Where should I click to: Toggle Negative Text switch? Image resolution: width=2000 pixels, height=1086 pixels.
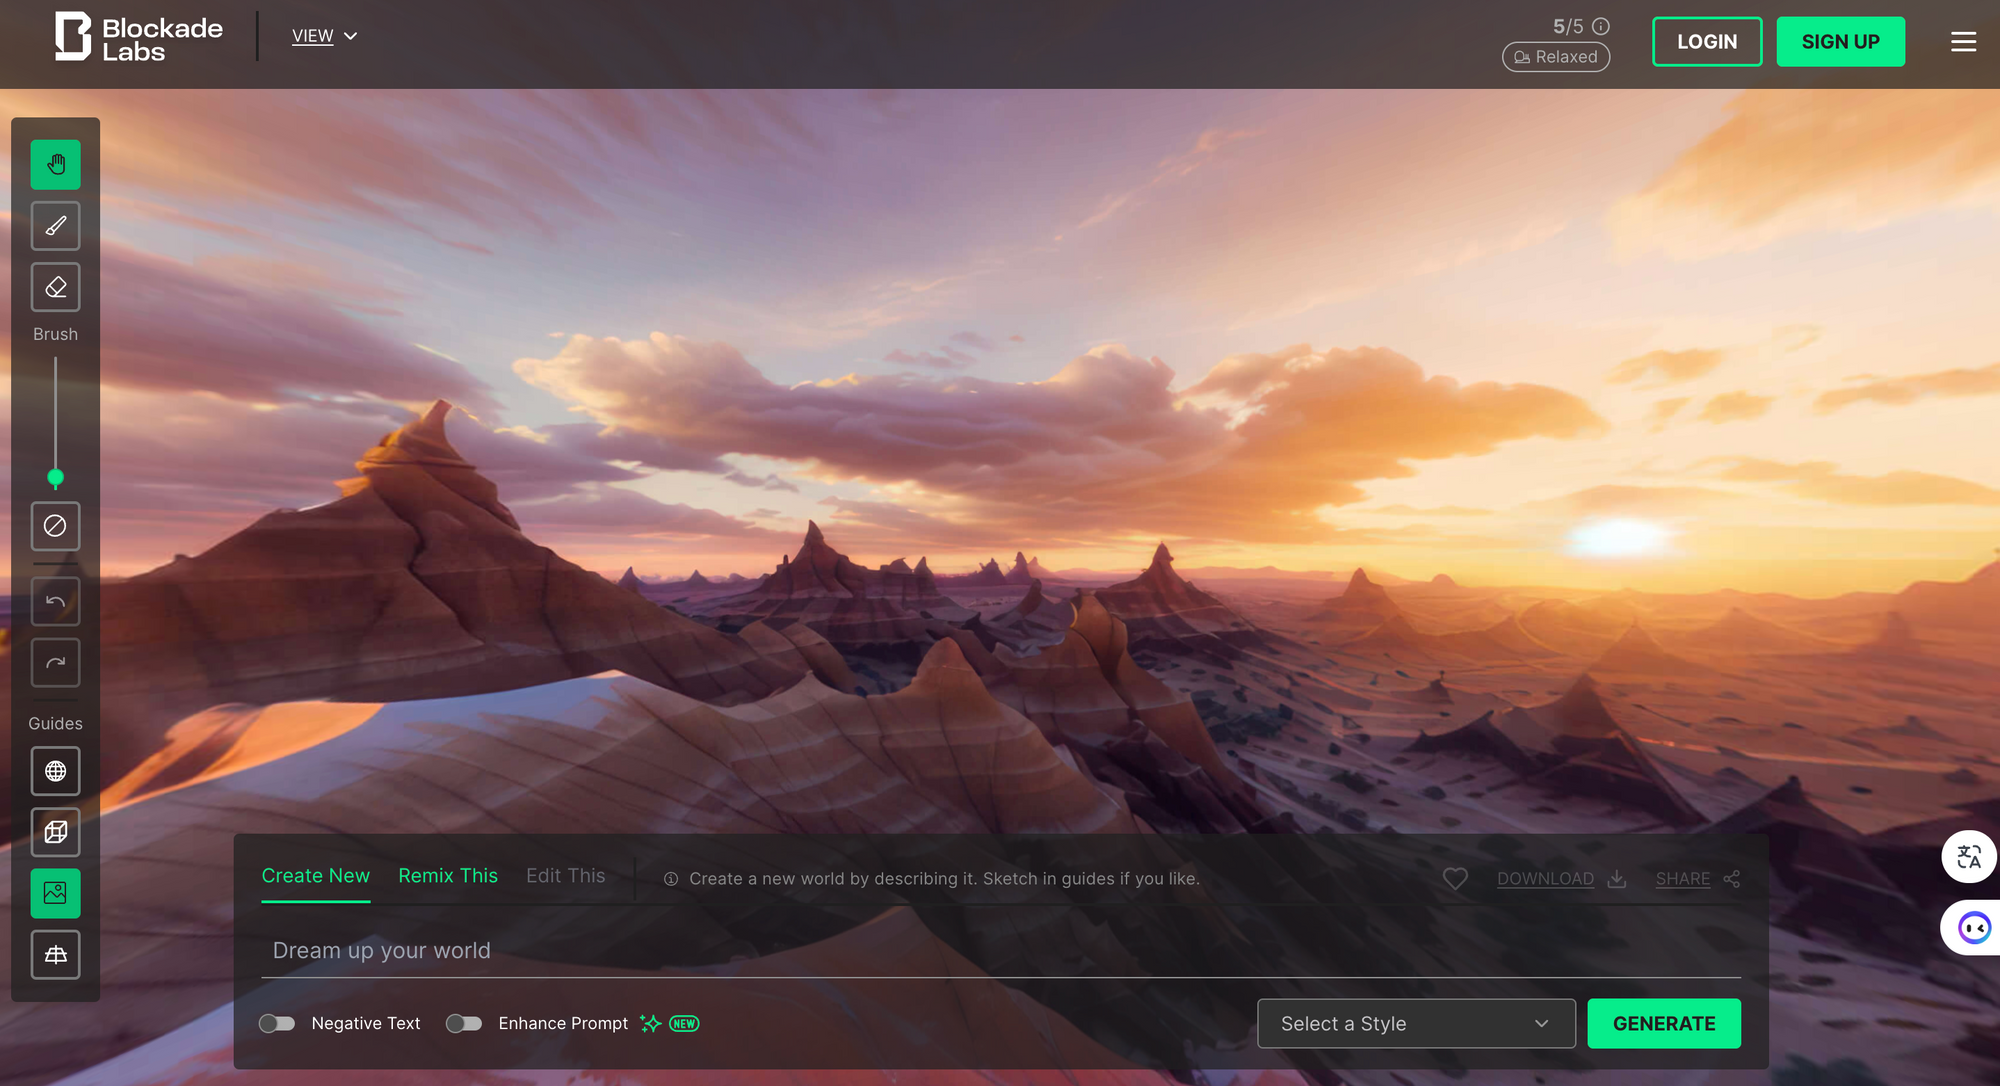point(278,1023)
